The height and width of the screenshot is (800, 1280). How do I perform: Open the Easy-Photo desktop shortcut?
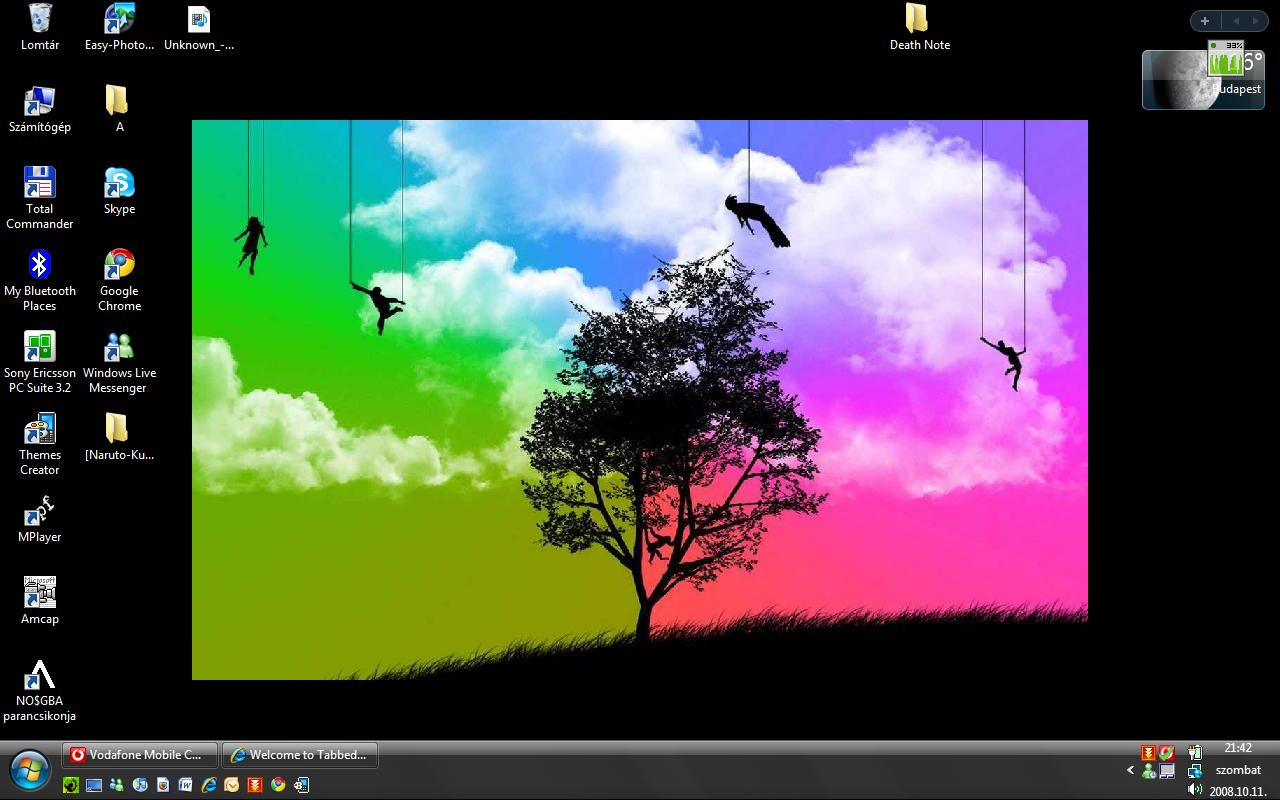click(119, 27)
